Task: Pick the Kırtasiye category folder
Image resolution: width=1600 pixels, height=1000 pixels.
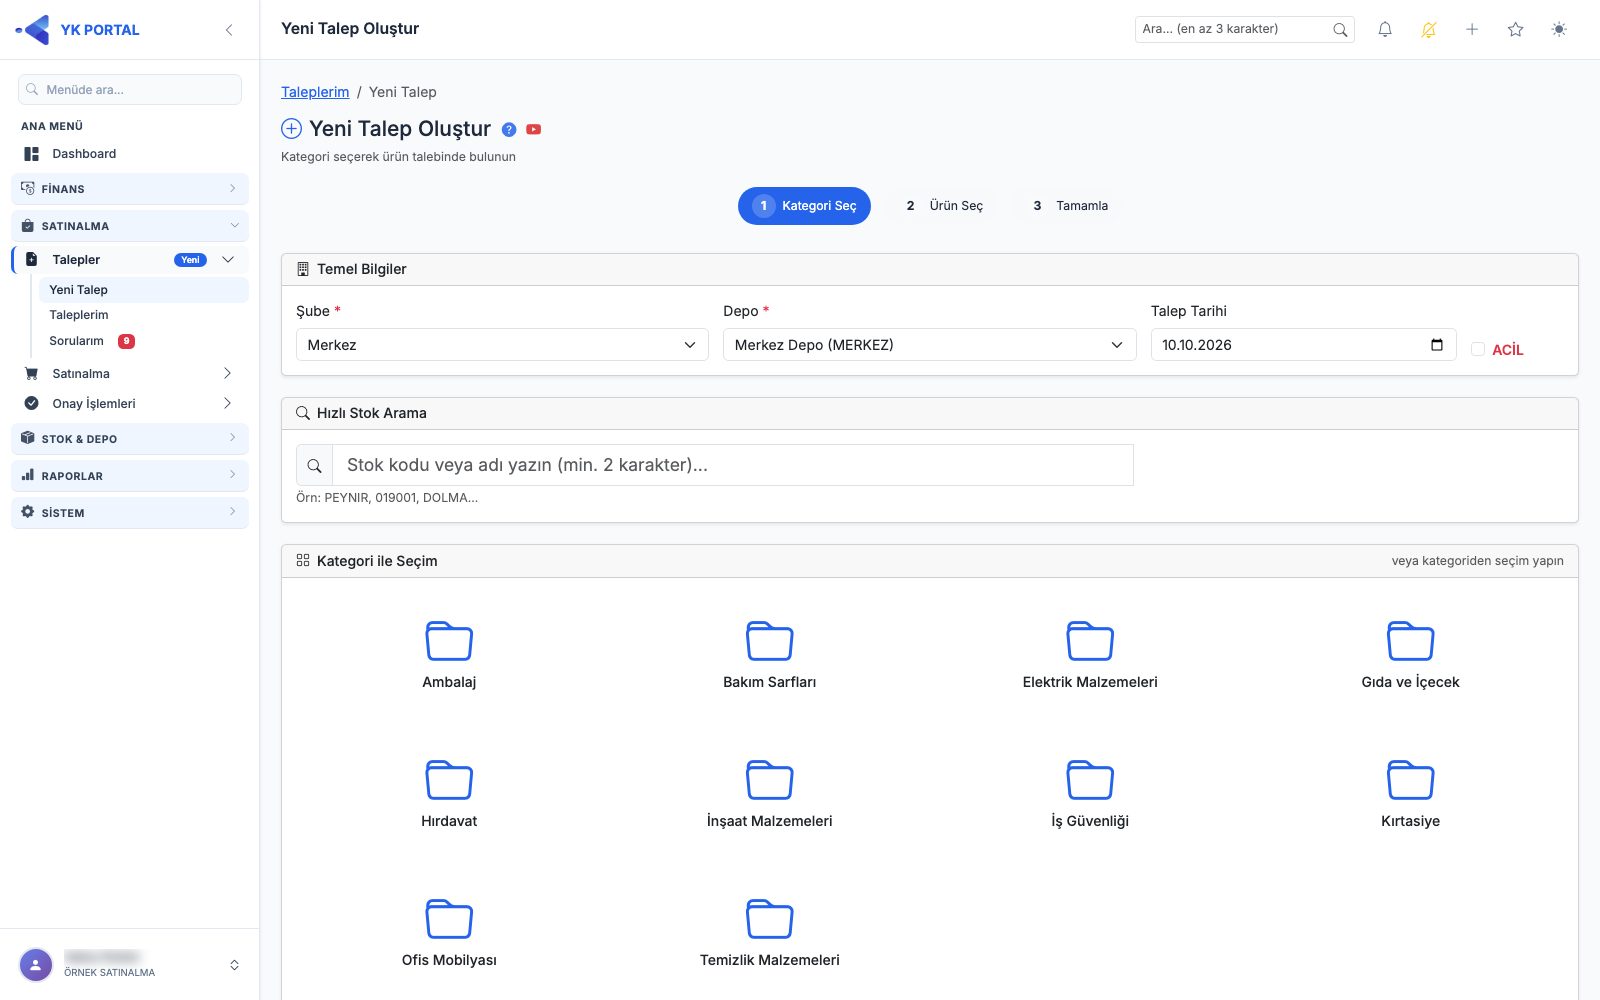Action: click(1410, 794)
